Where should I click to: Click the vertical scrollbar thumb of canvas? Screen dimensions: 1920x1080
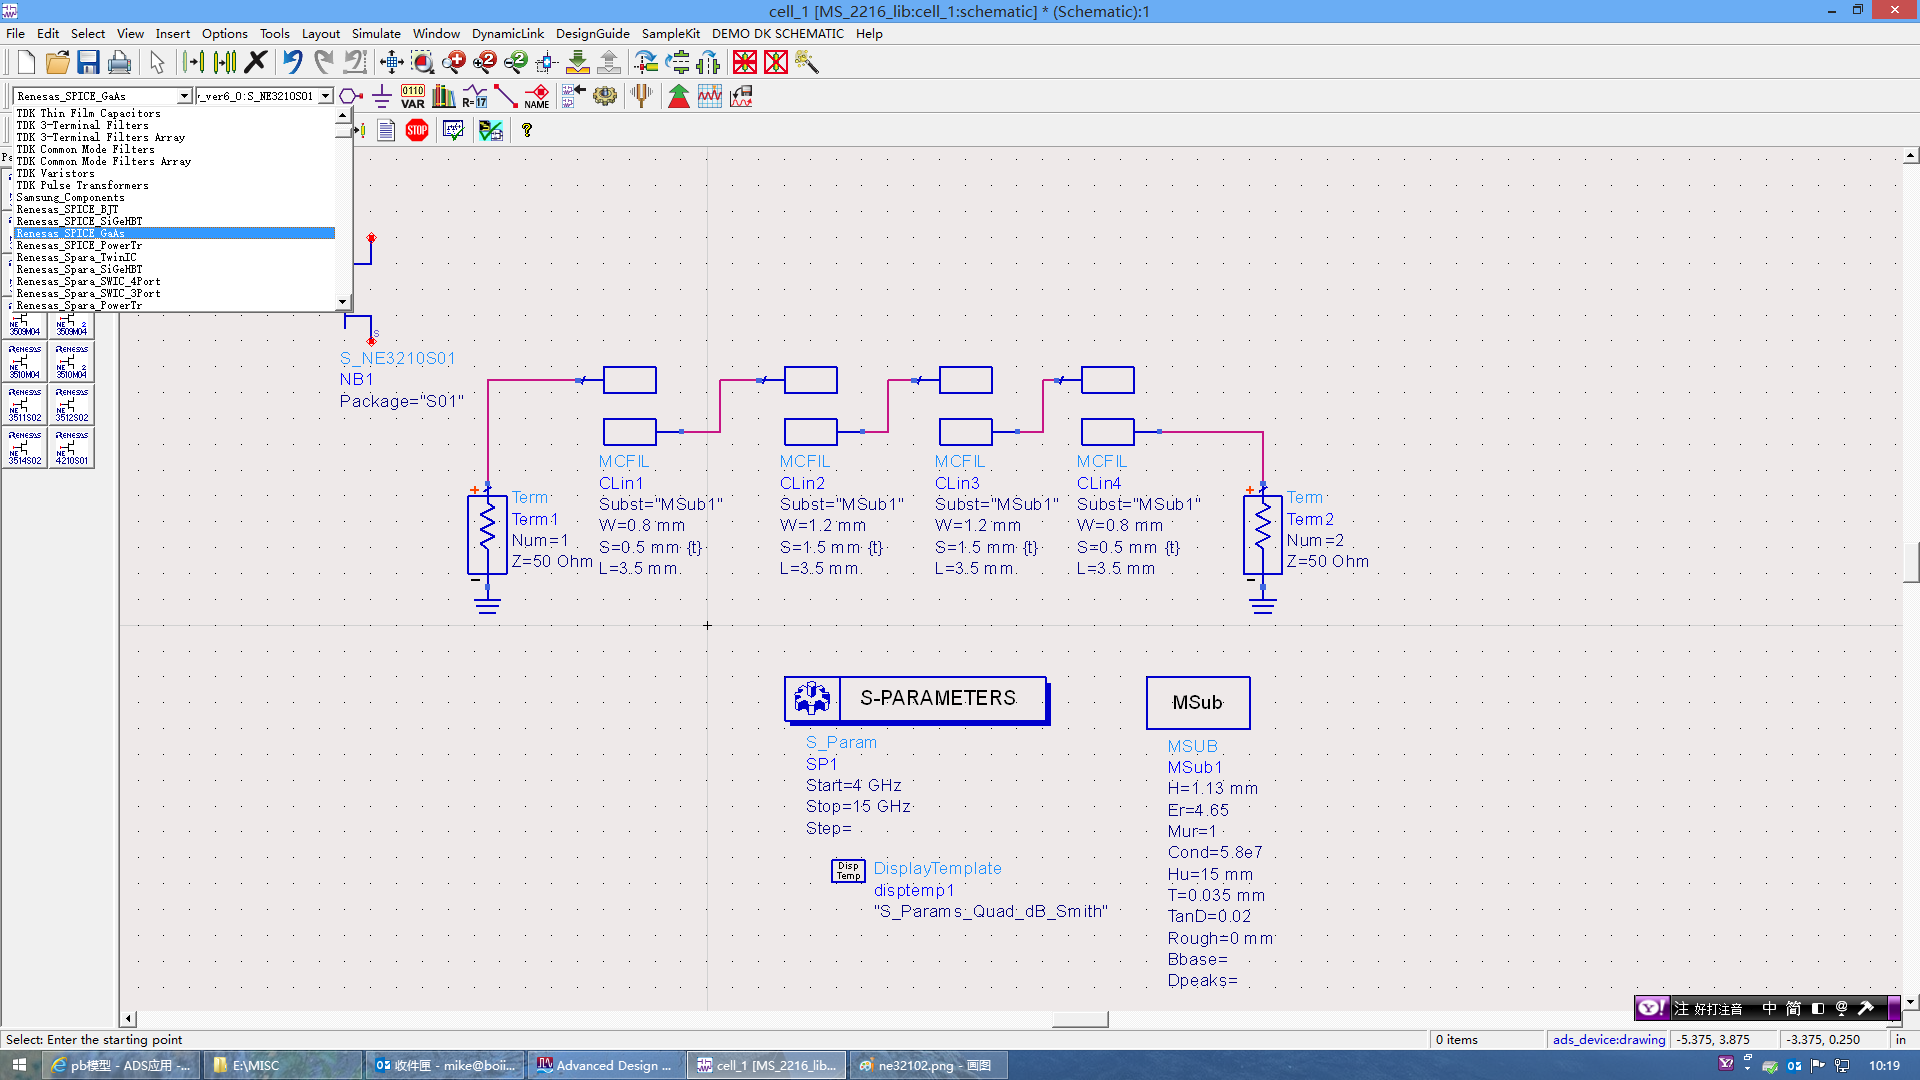(x=1911, y=560)
